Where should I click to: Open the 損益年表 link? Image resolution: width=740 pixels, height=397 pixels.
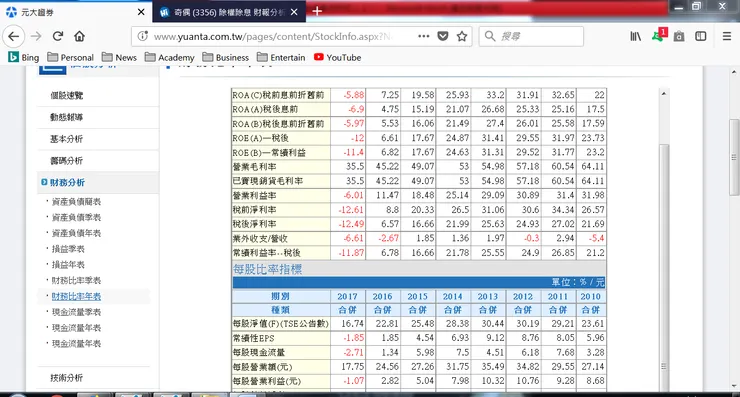[68, 264]
